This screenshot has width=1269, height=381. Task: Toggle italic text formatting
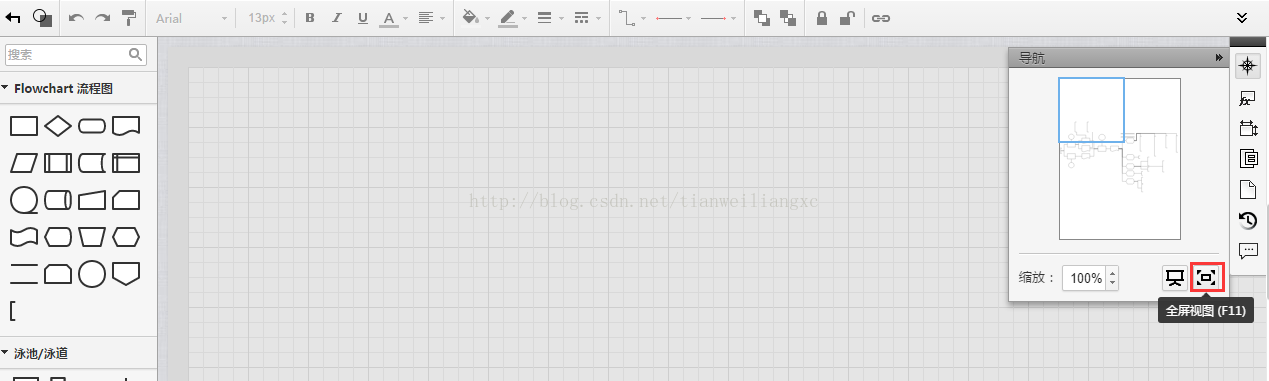point(336,18)
